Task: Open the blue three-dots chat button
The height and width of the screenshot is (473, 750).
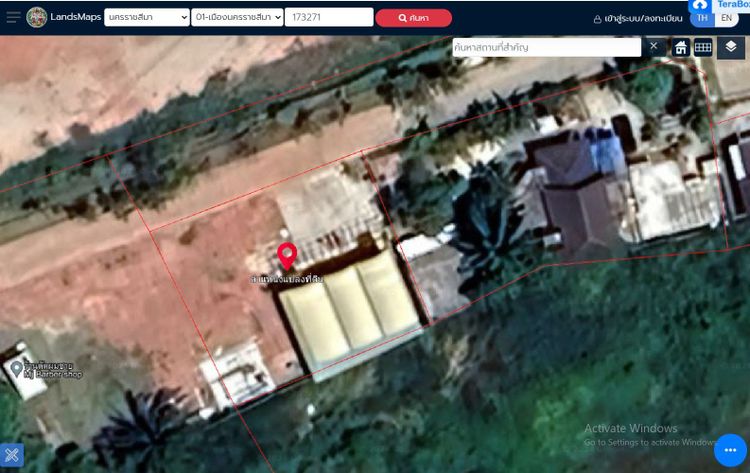Action: click(731, 450)
